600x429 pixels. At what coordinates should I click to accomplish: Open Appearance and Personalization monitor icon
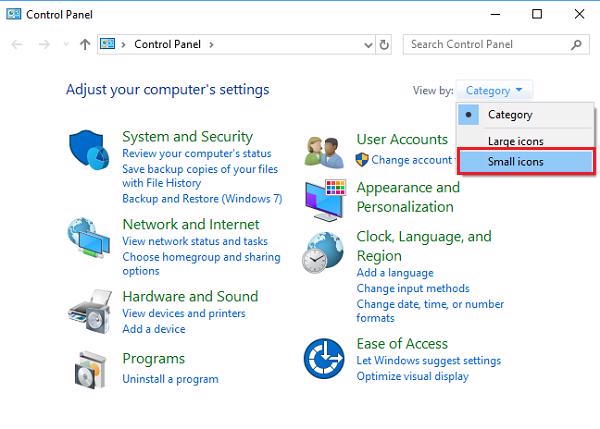point(325,198)
